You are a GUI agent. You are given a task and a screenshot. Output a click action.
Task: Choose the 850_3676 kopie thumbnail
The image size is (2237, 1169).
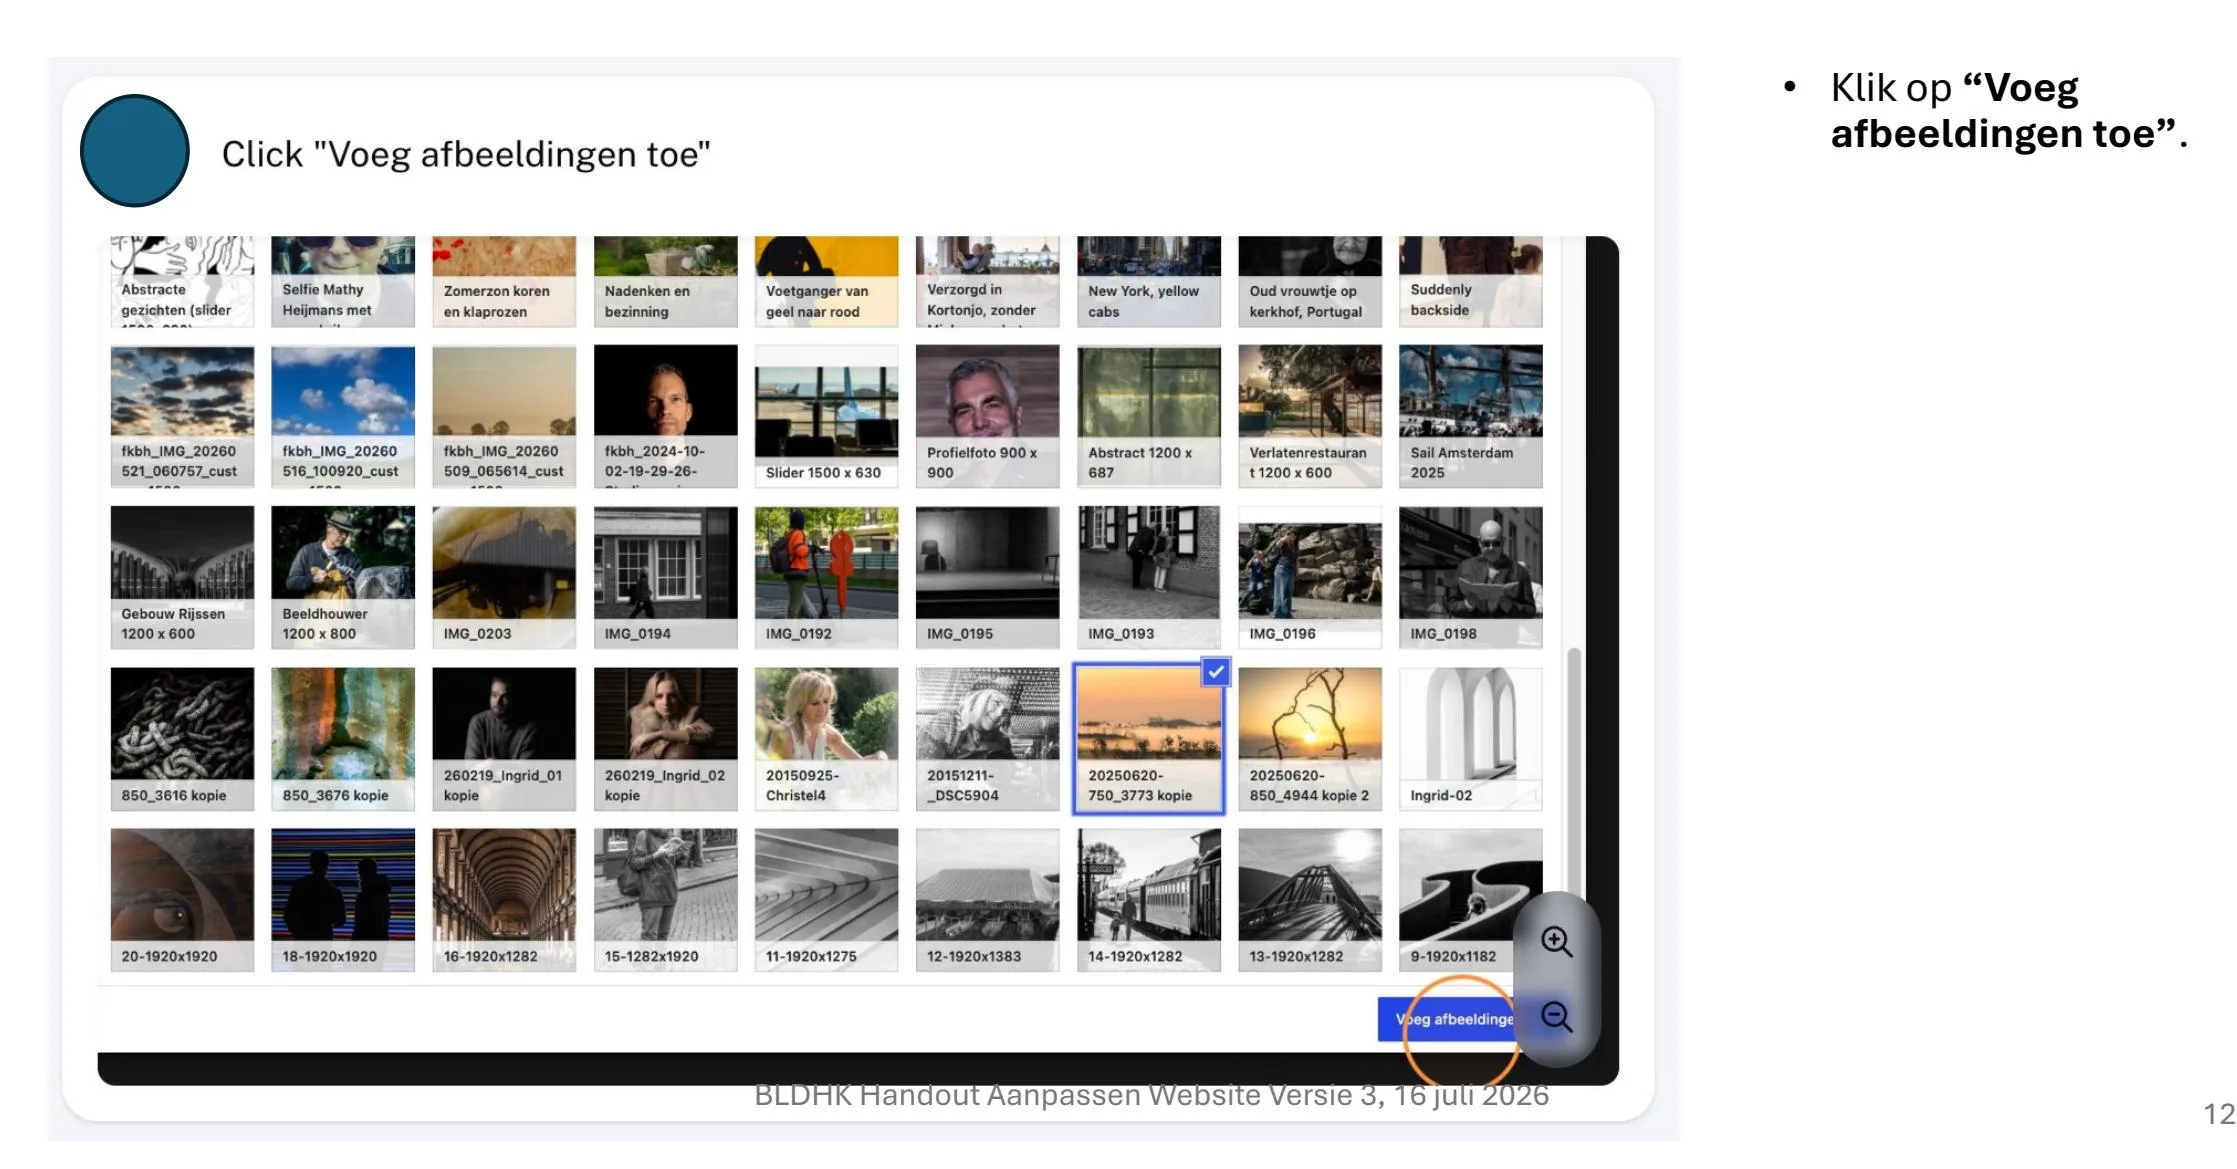(x=343, y=739)
